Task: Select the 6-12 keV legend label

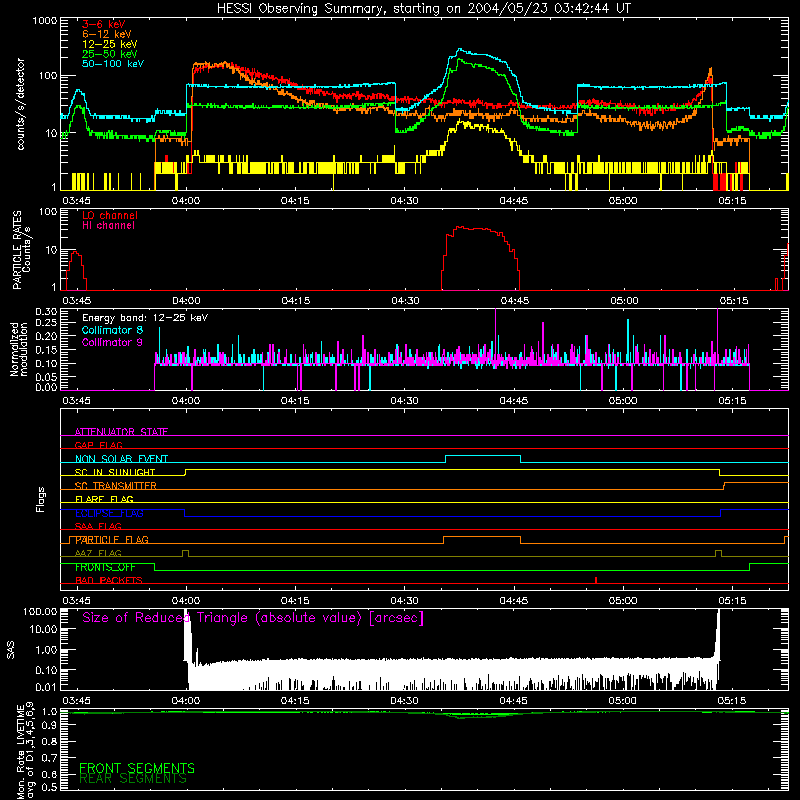Action: (107, 34)
